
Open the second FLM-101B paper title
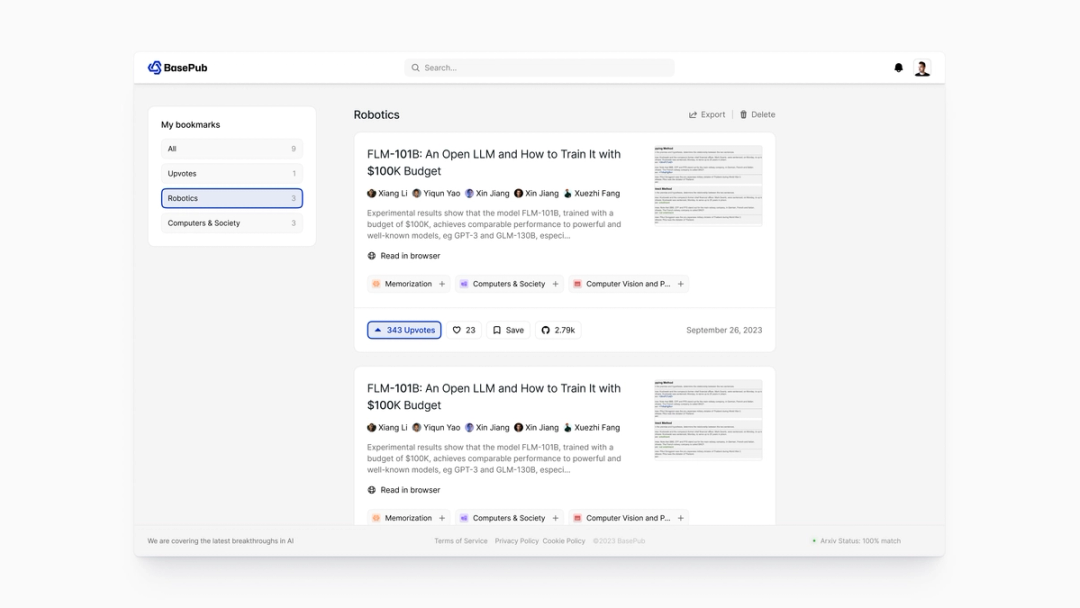coord(494,397)
